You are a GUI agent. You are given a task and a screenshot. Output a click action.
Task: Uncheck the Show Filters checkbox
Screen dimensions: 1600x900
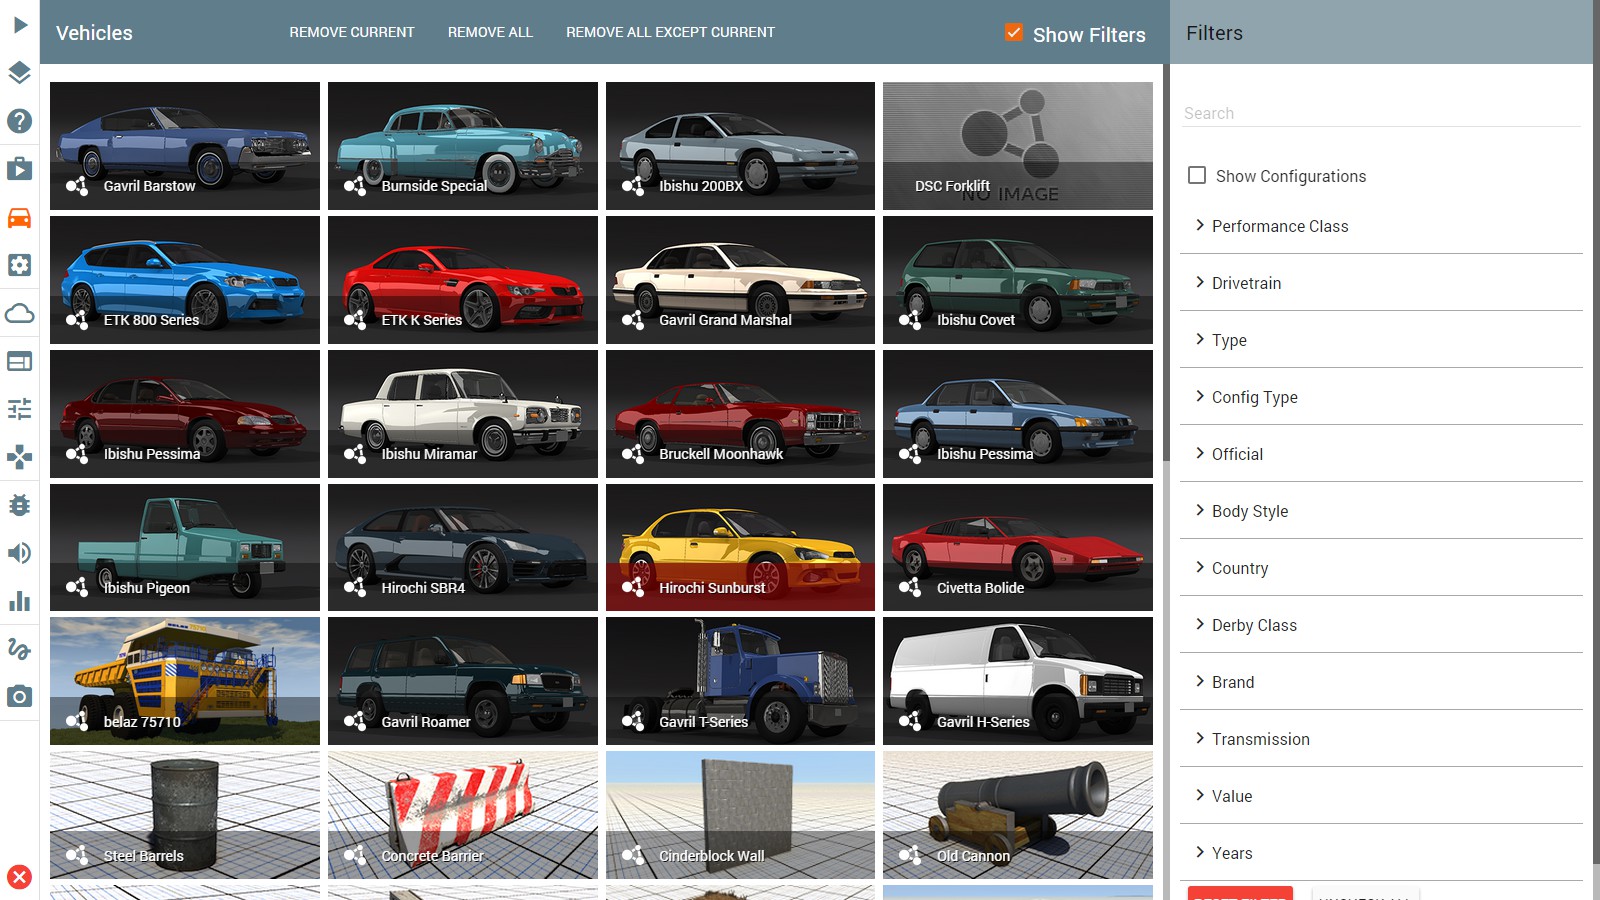tap(1014, 33)
